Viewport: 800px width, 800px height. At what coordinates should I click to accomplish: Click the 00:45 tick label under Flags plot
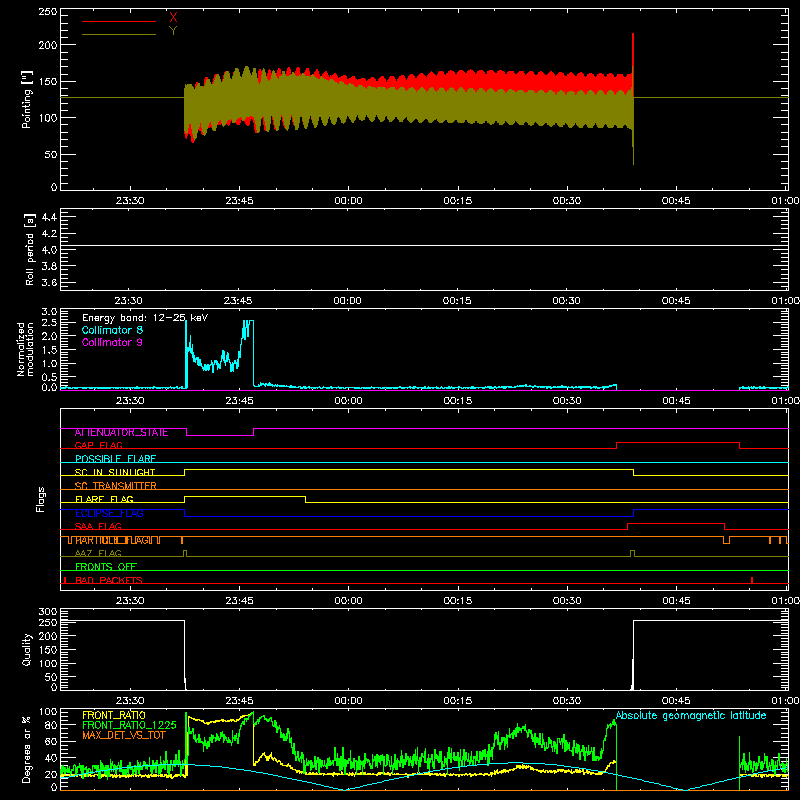pos(677,601)
